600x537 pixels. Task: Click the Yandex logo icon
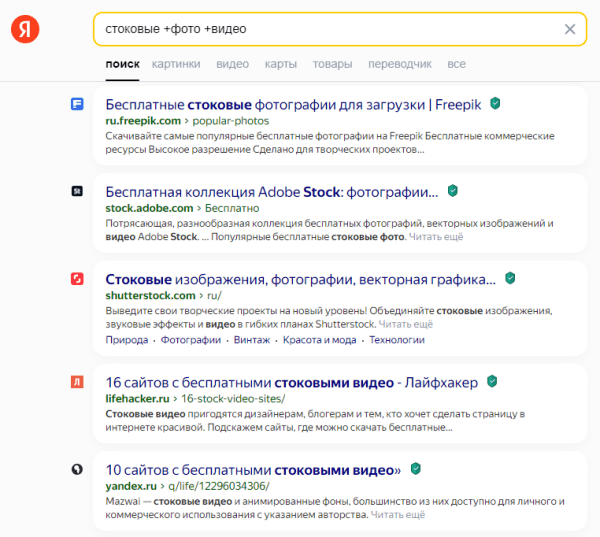point(26,30)
